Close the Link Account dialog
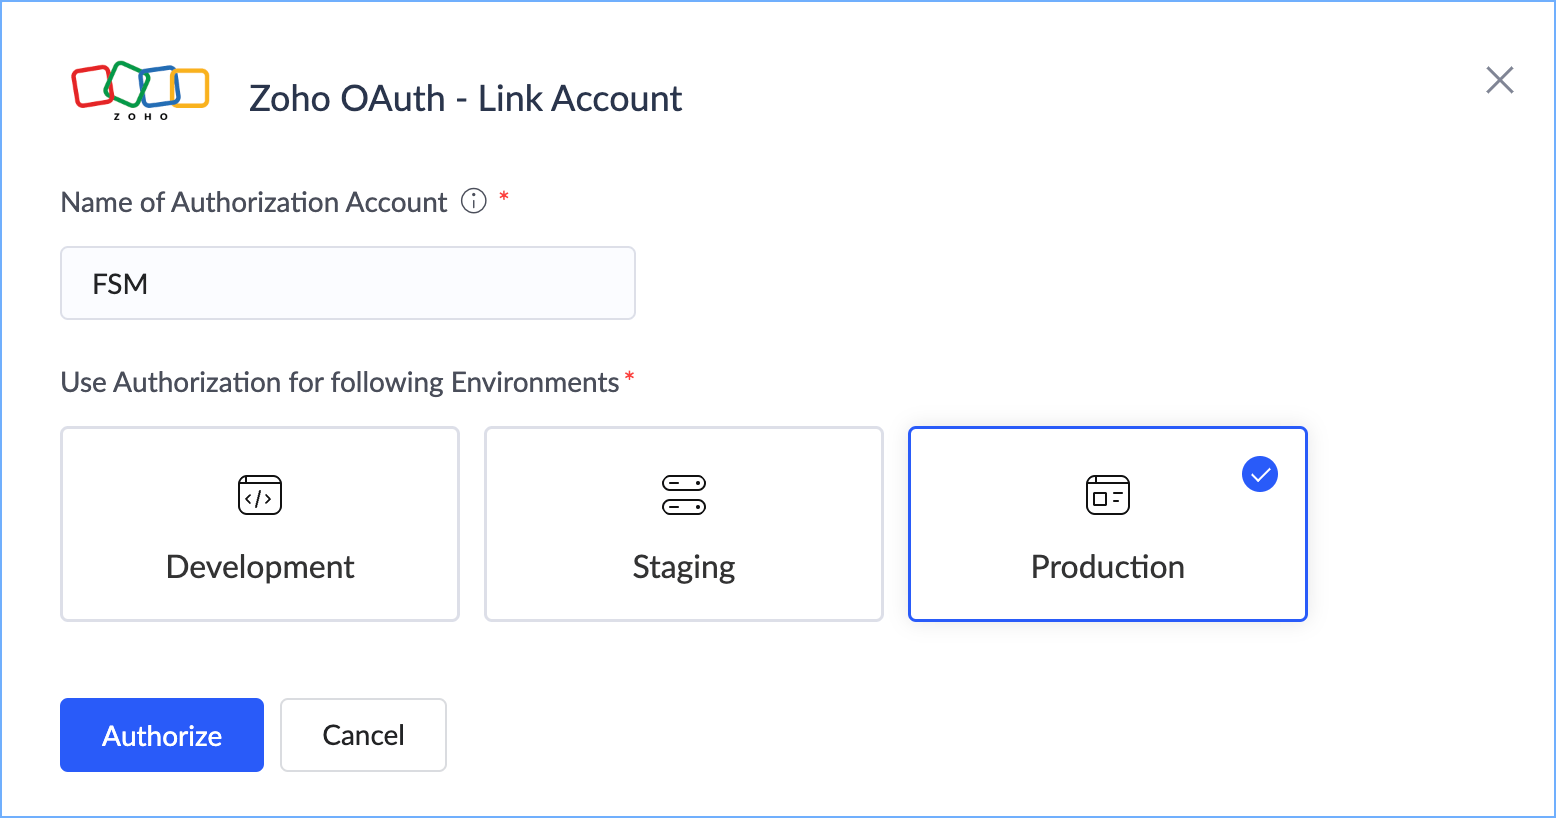Screen dimensions: 1556x818 [1499, 80]
